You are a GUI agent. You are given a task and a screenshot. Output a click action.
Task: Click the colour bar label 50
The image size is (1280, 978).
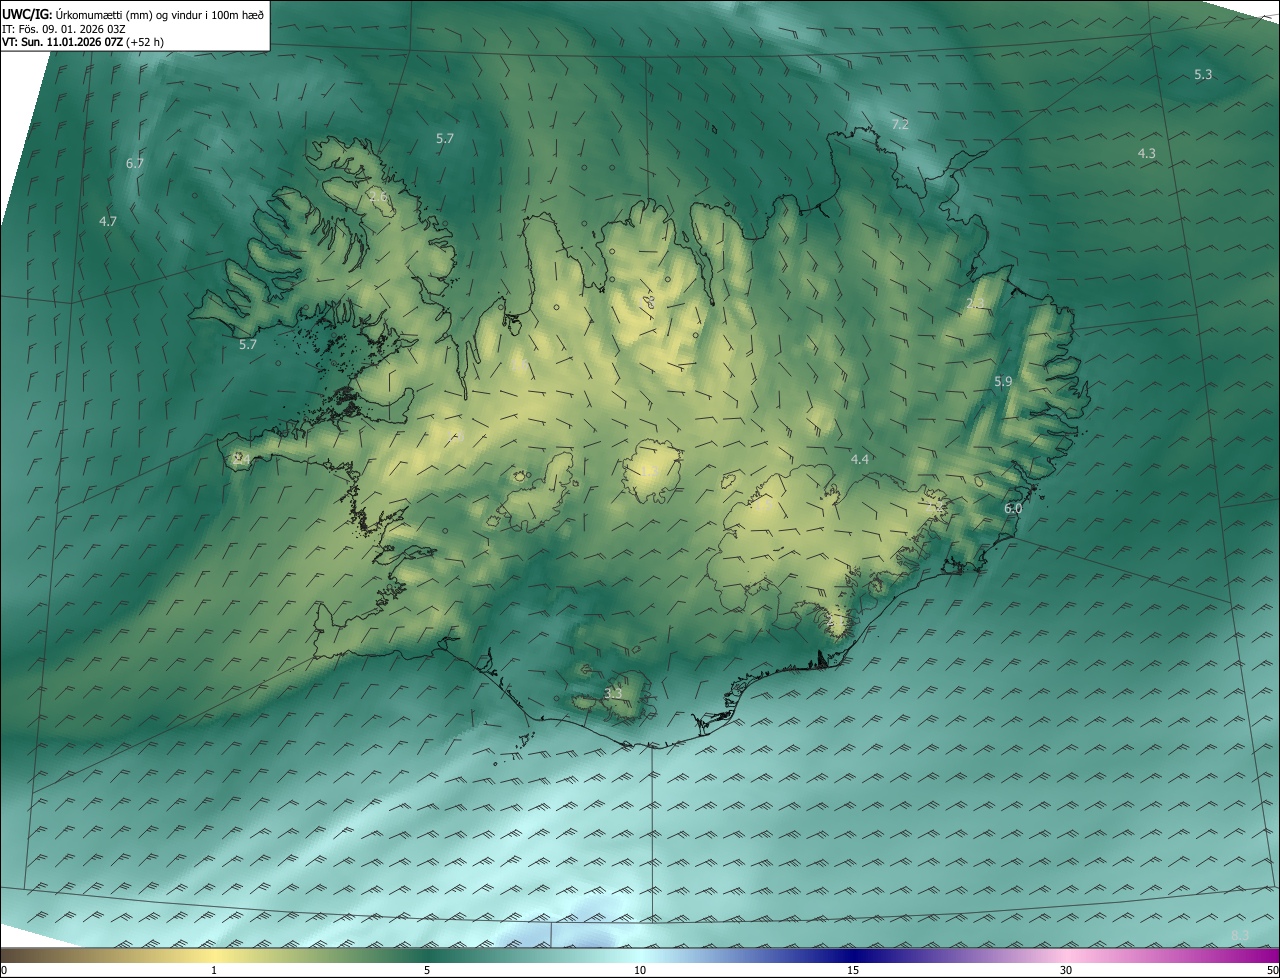coord(1272,970)
